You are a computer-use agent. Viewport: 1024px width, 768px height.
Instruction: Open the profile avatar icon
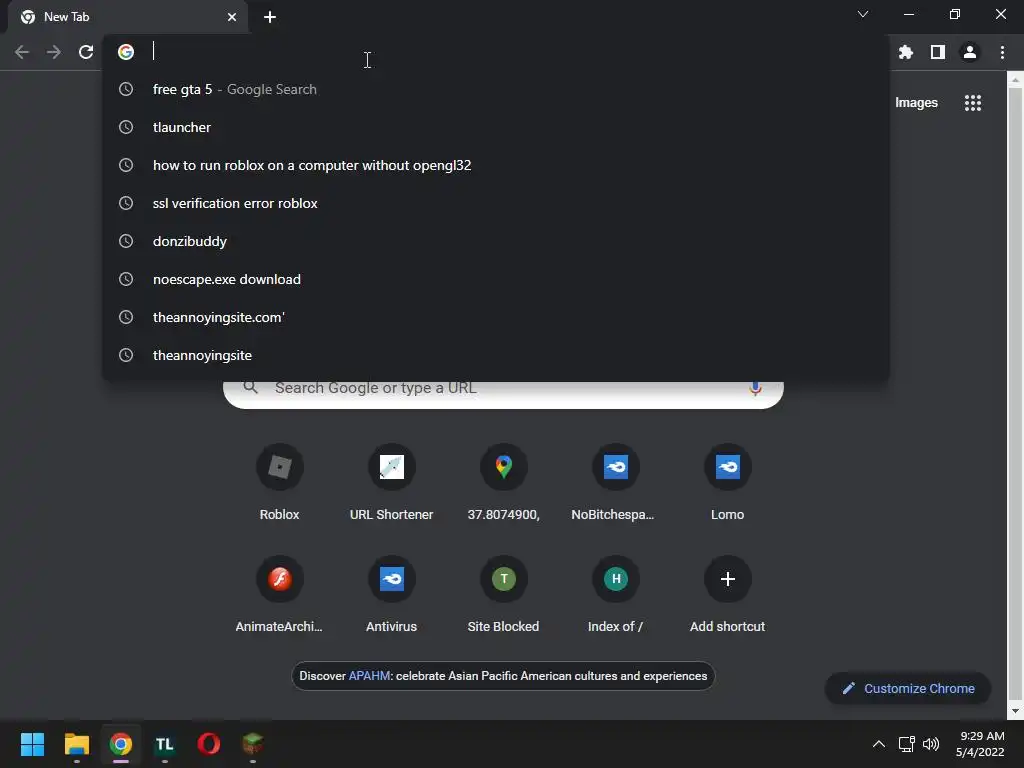(x=970, y=52)
